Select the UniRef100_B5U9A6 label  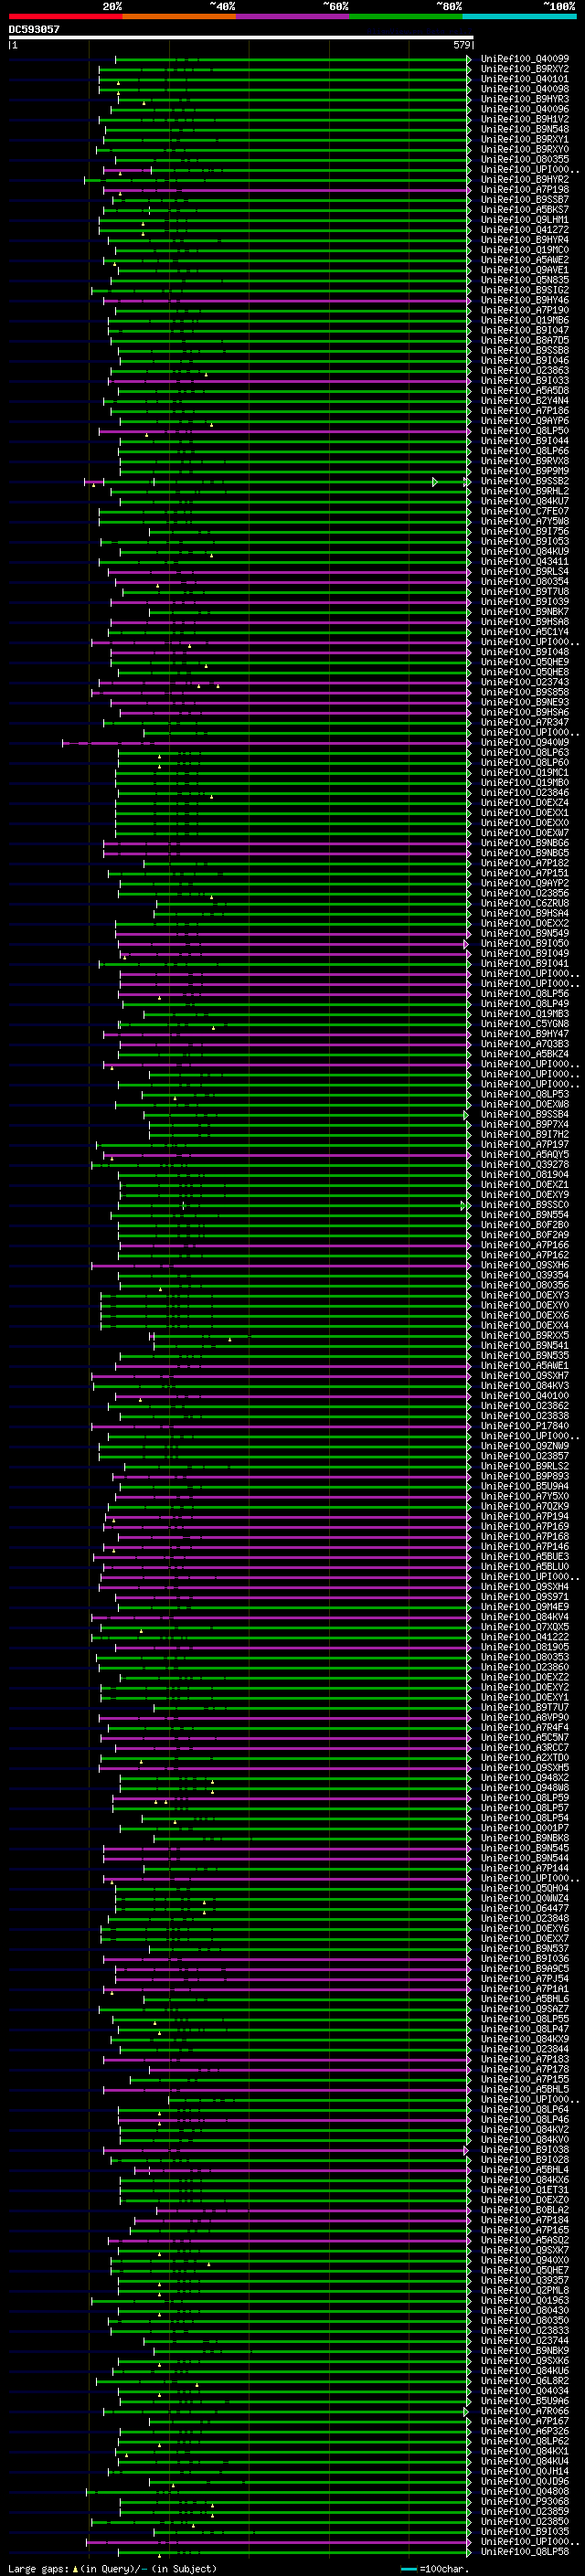(x=525, y=2401)
